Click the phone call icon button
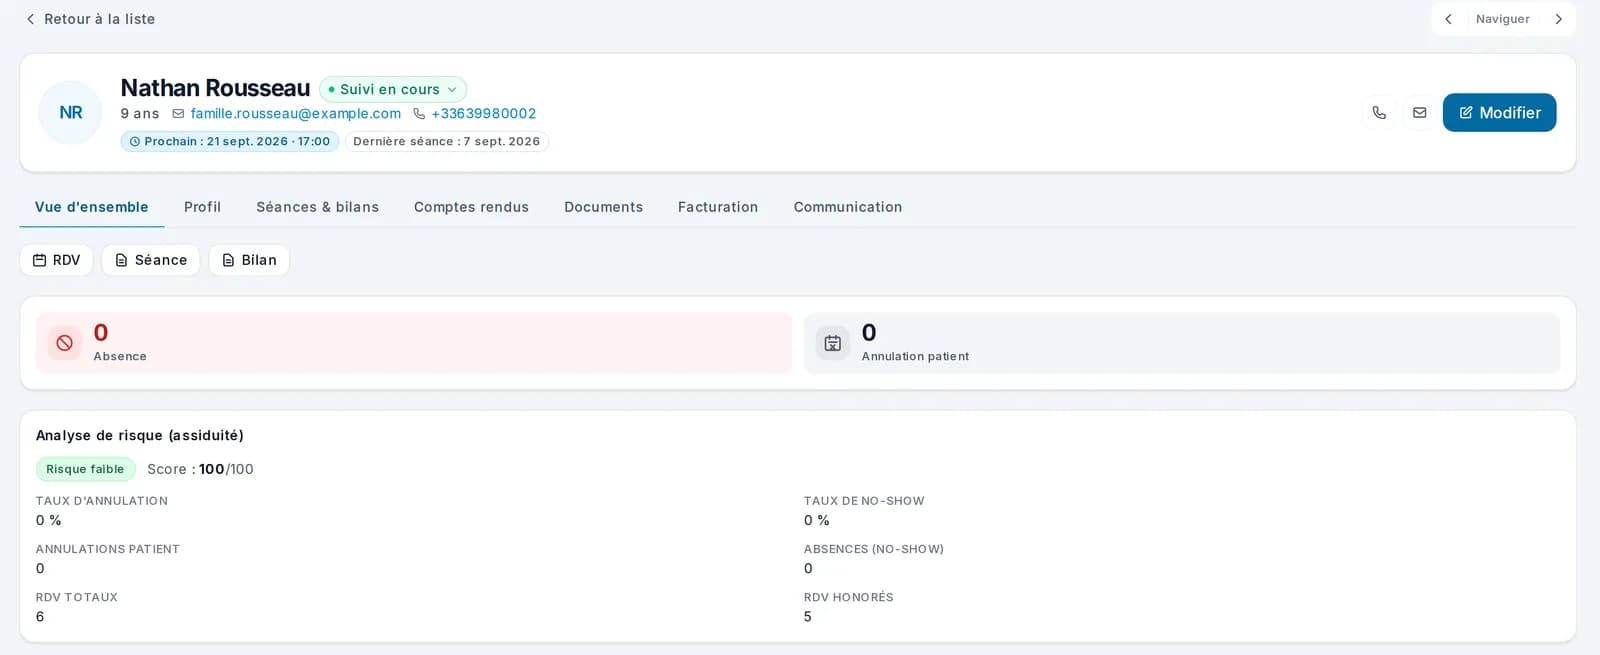1600x655 pixels. point(1379,113)
